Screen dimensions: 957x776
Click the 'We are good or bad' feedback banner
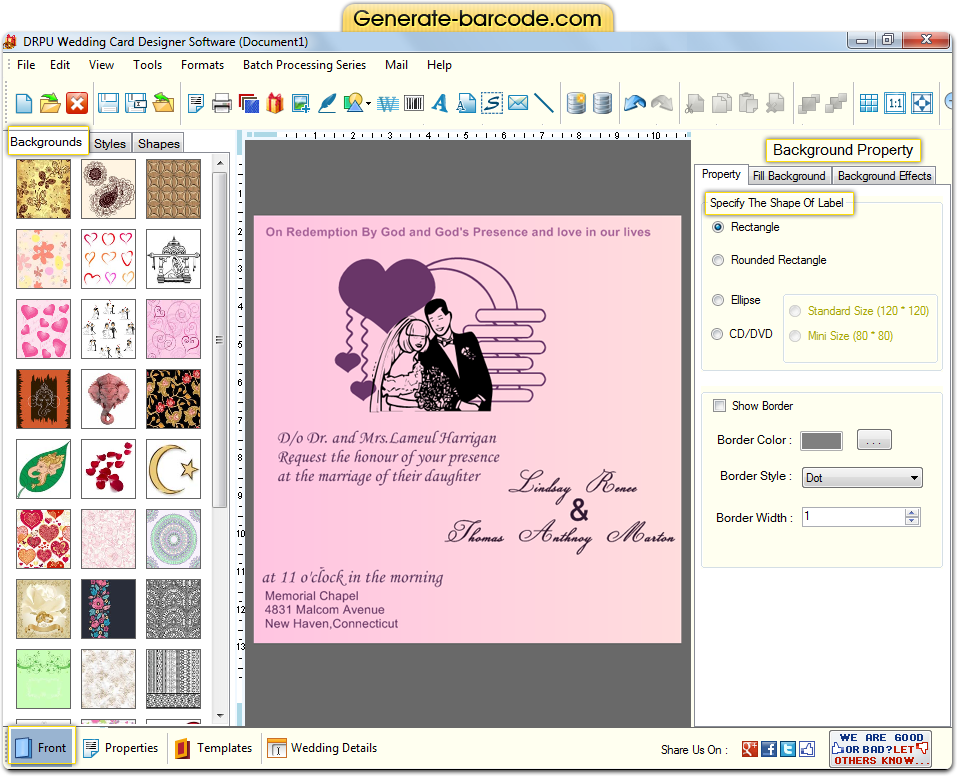point(880,749)
